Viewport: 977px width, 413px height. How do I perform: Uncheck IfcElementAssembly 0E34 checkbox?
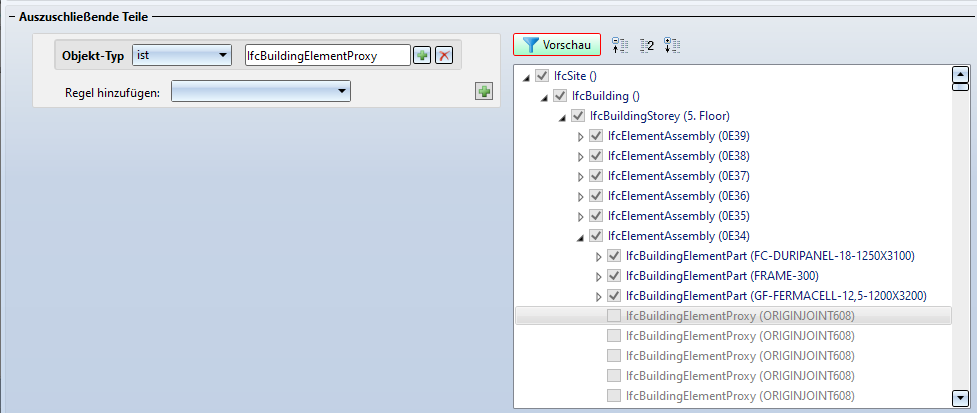596,236
